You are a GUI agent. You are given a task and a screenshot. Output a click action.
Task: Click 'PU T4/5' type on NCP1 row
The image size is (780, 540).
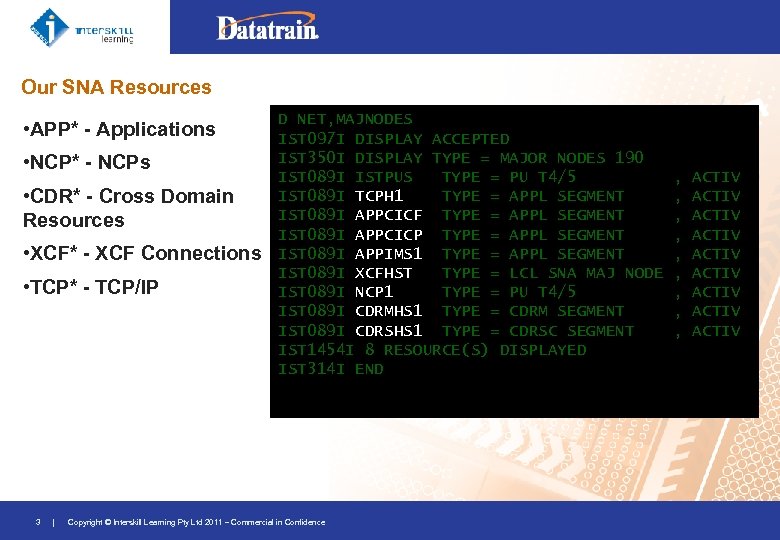pyautogui.click(x=542, y=291)
